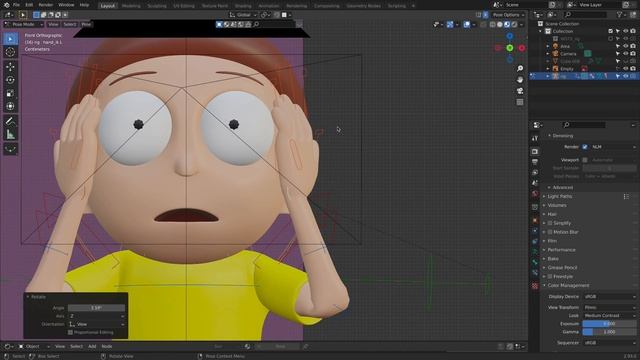Open the Edit menu

click(29, 5)
